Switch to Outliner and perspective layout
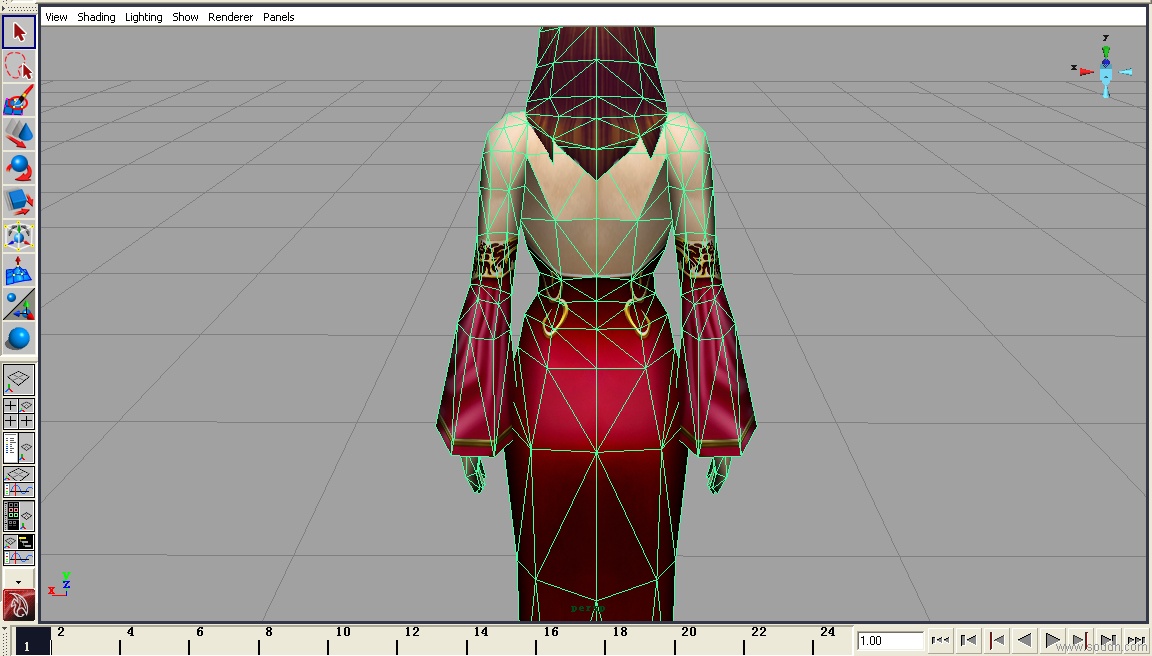Viewport: 1152px width, 656px height. 19,448
